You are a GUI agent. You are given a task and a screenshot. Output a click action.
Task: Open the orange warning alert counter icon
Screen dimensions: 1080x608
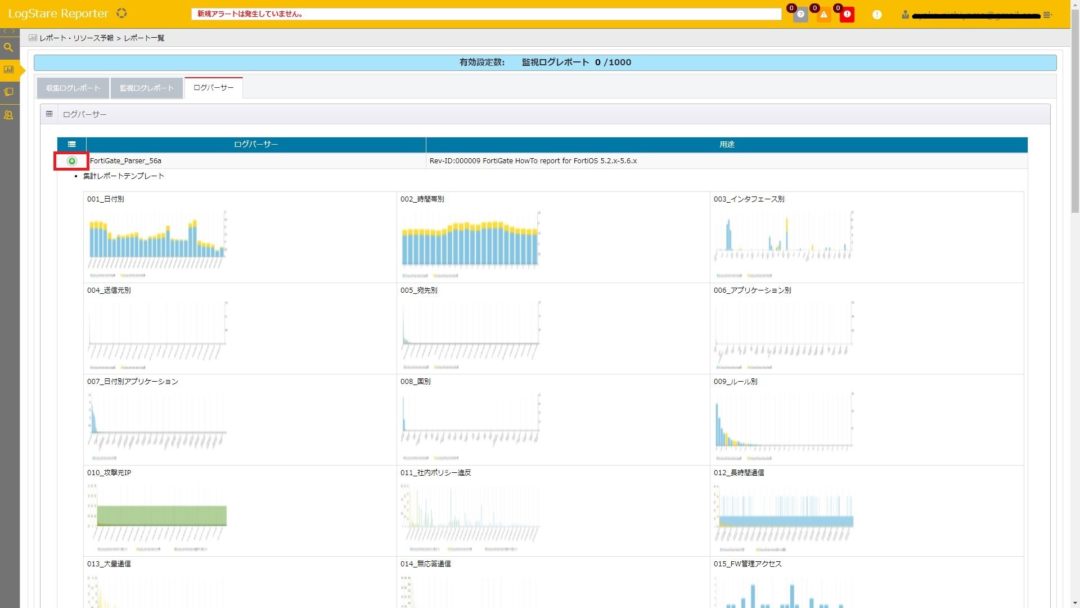click(823, 14)
